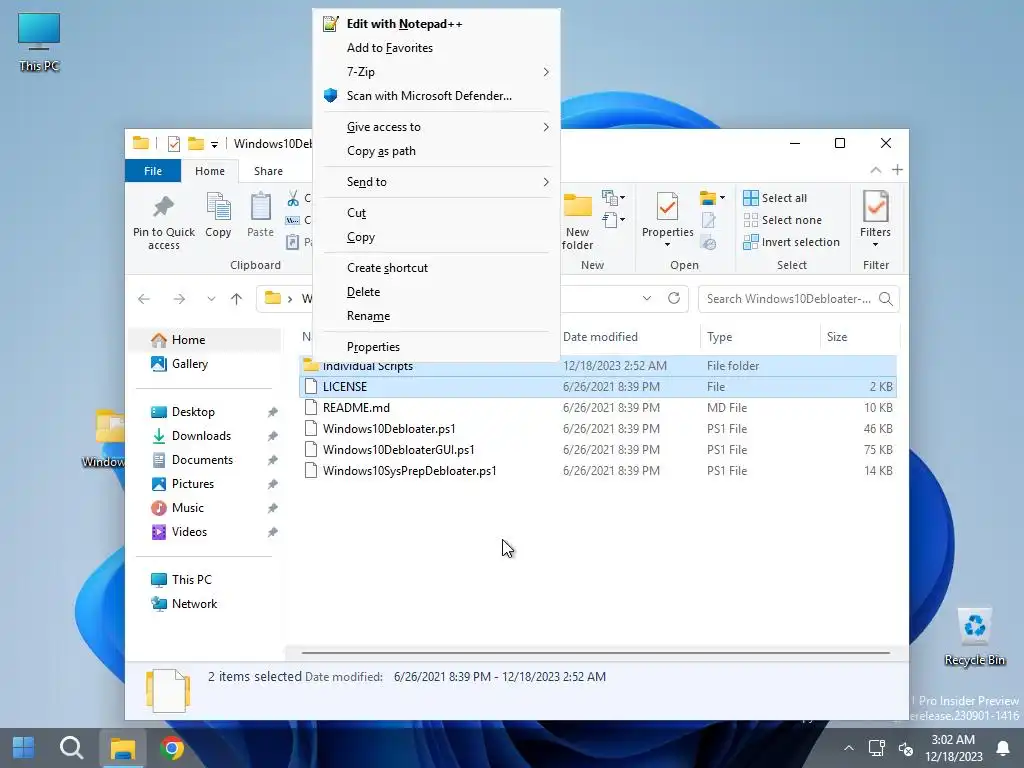Click the scissors Cut icon in ribbon
Viewport: 1024px width, 768px height.
click(293, 198)
